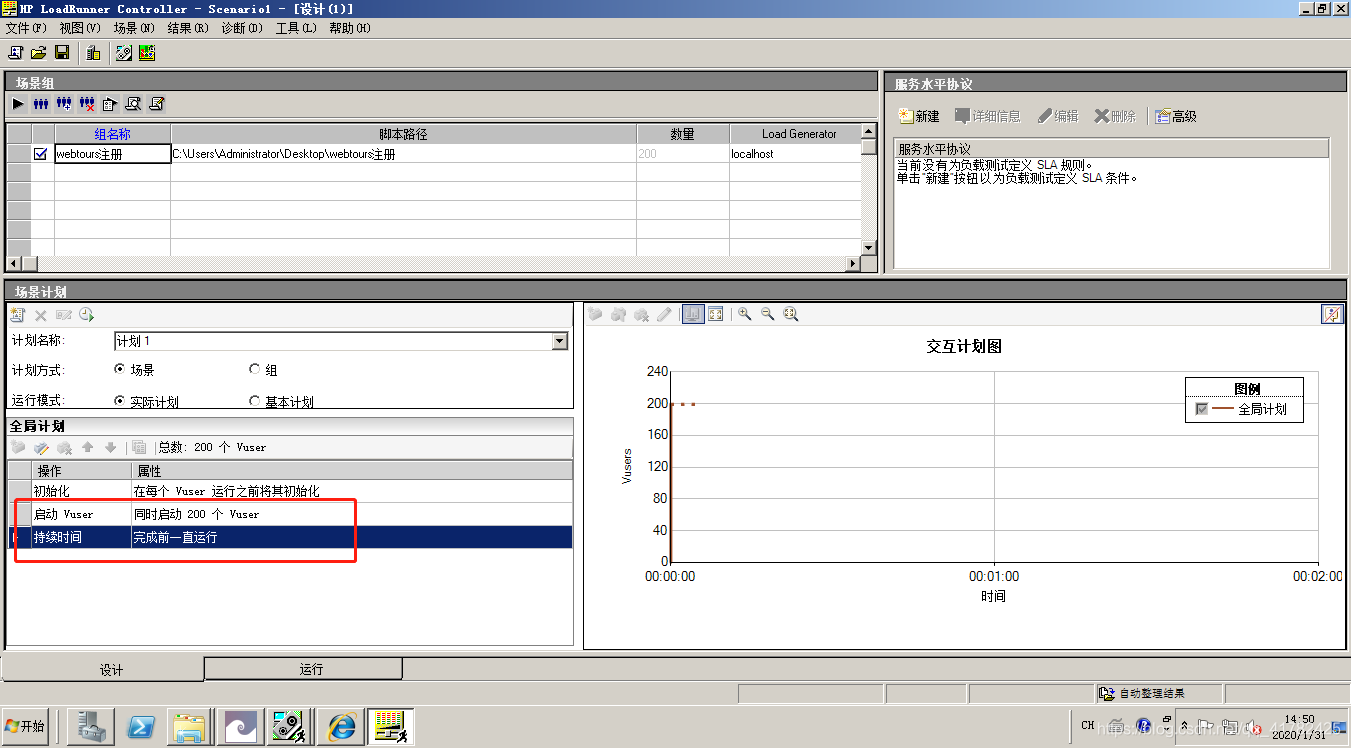The image size is (1351, 748).
Task: Click the graph Zoom Reset icon
Action: click(x=791, y=314)
